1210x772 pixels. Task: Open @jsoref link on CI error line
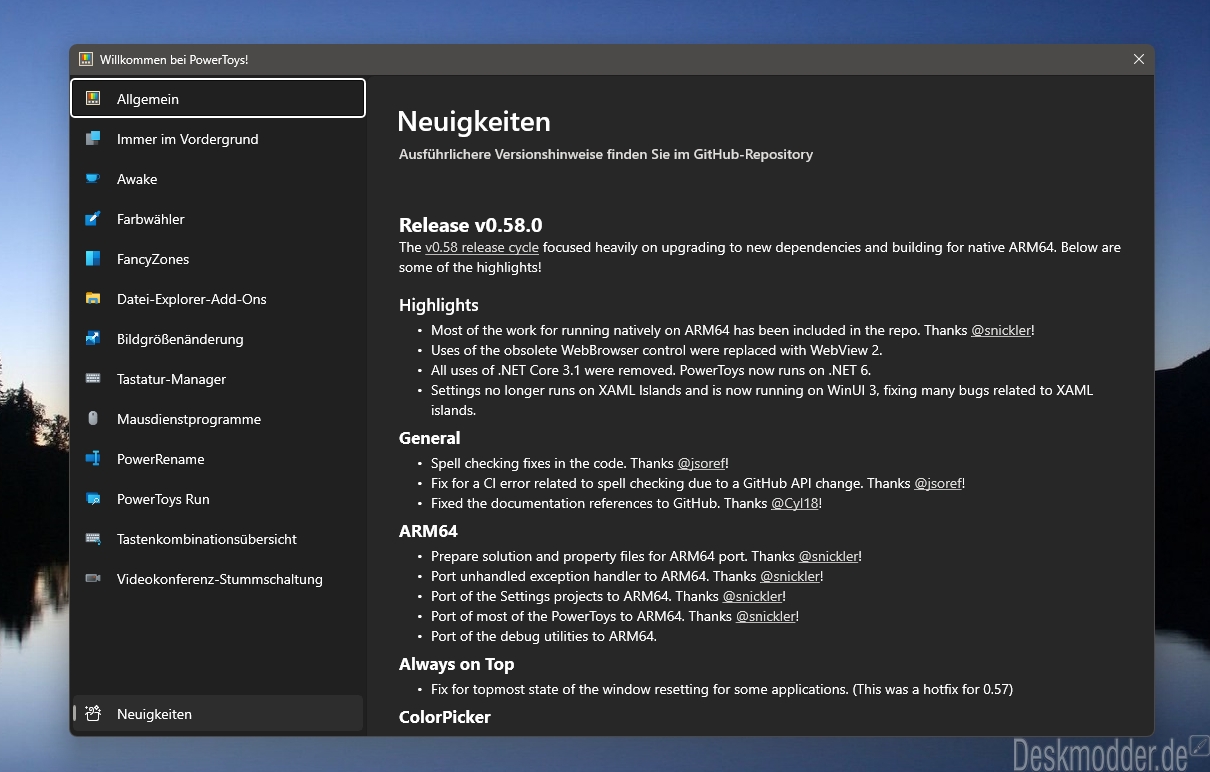(x=938, y=483)
